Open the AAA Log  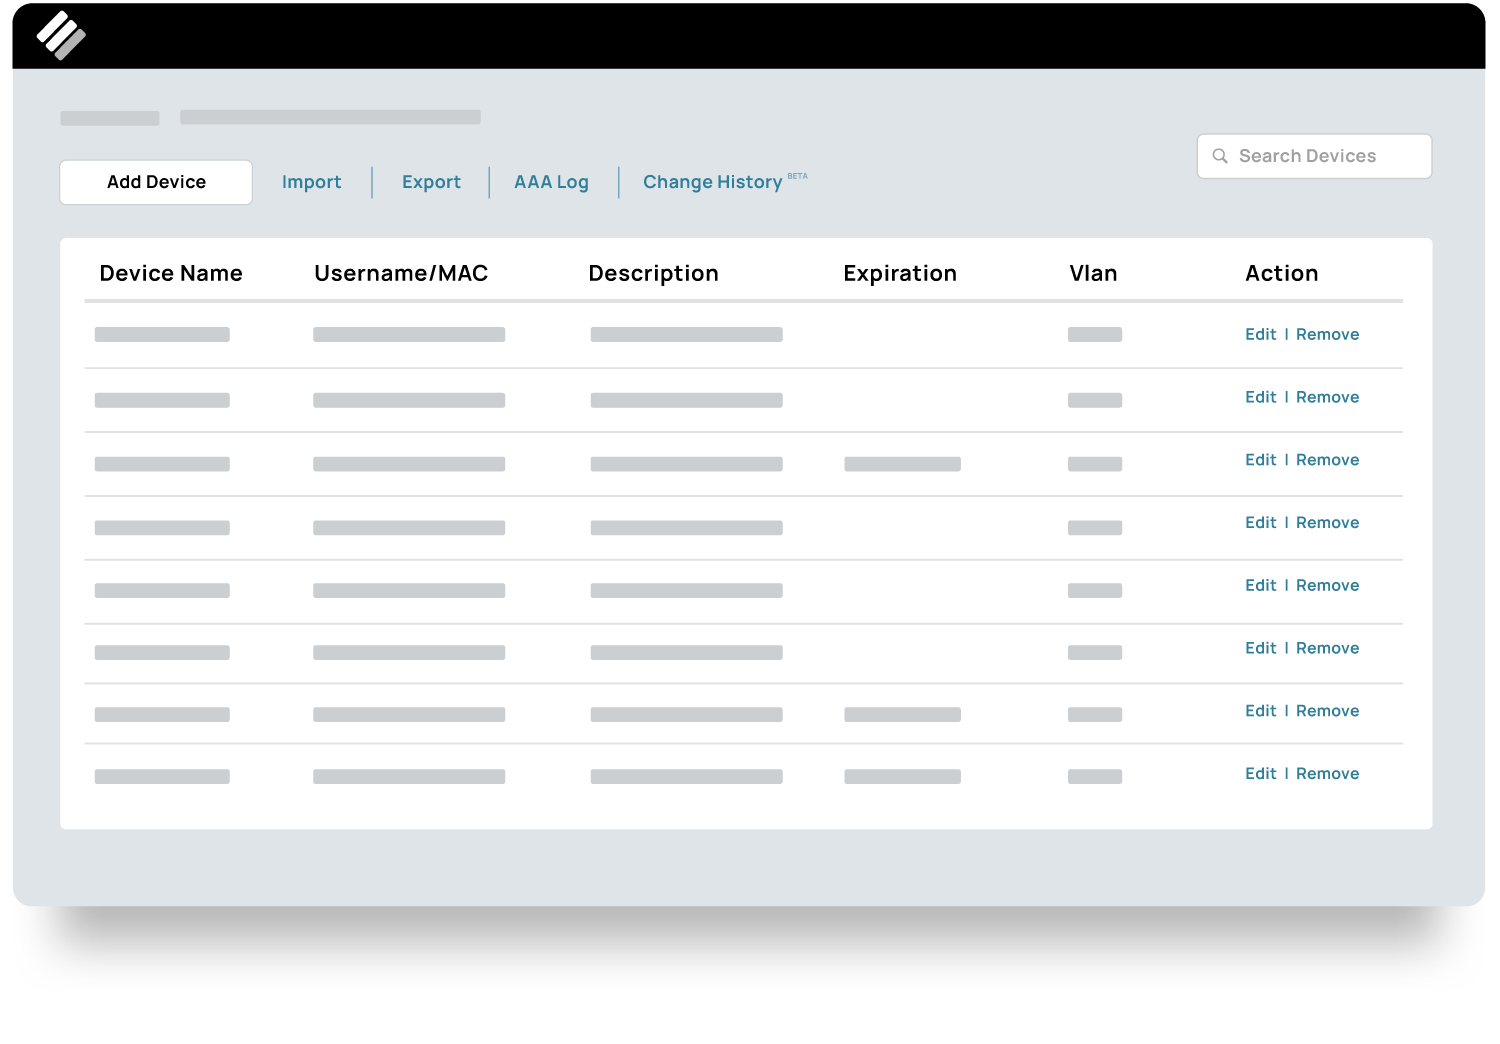[x=551, y=182]
